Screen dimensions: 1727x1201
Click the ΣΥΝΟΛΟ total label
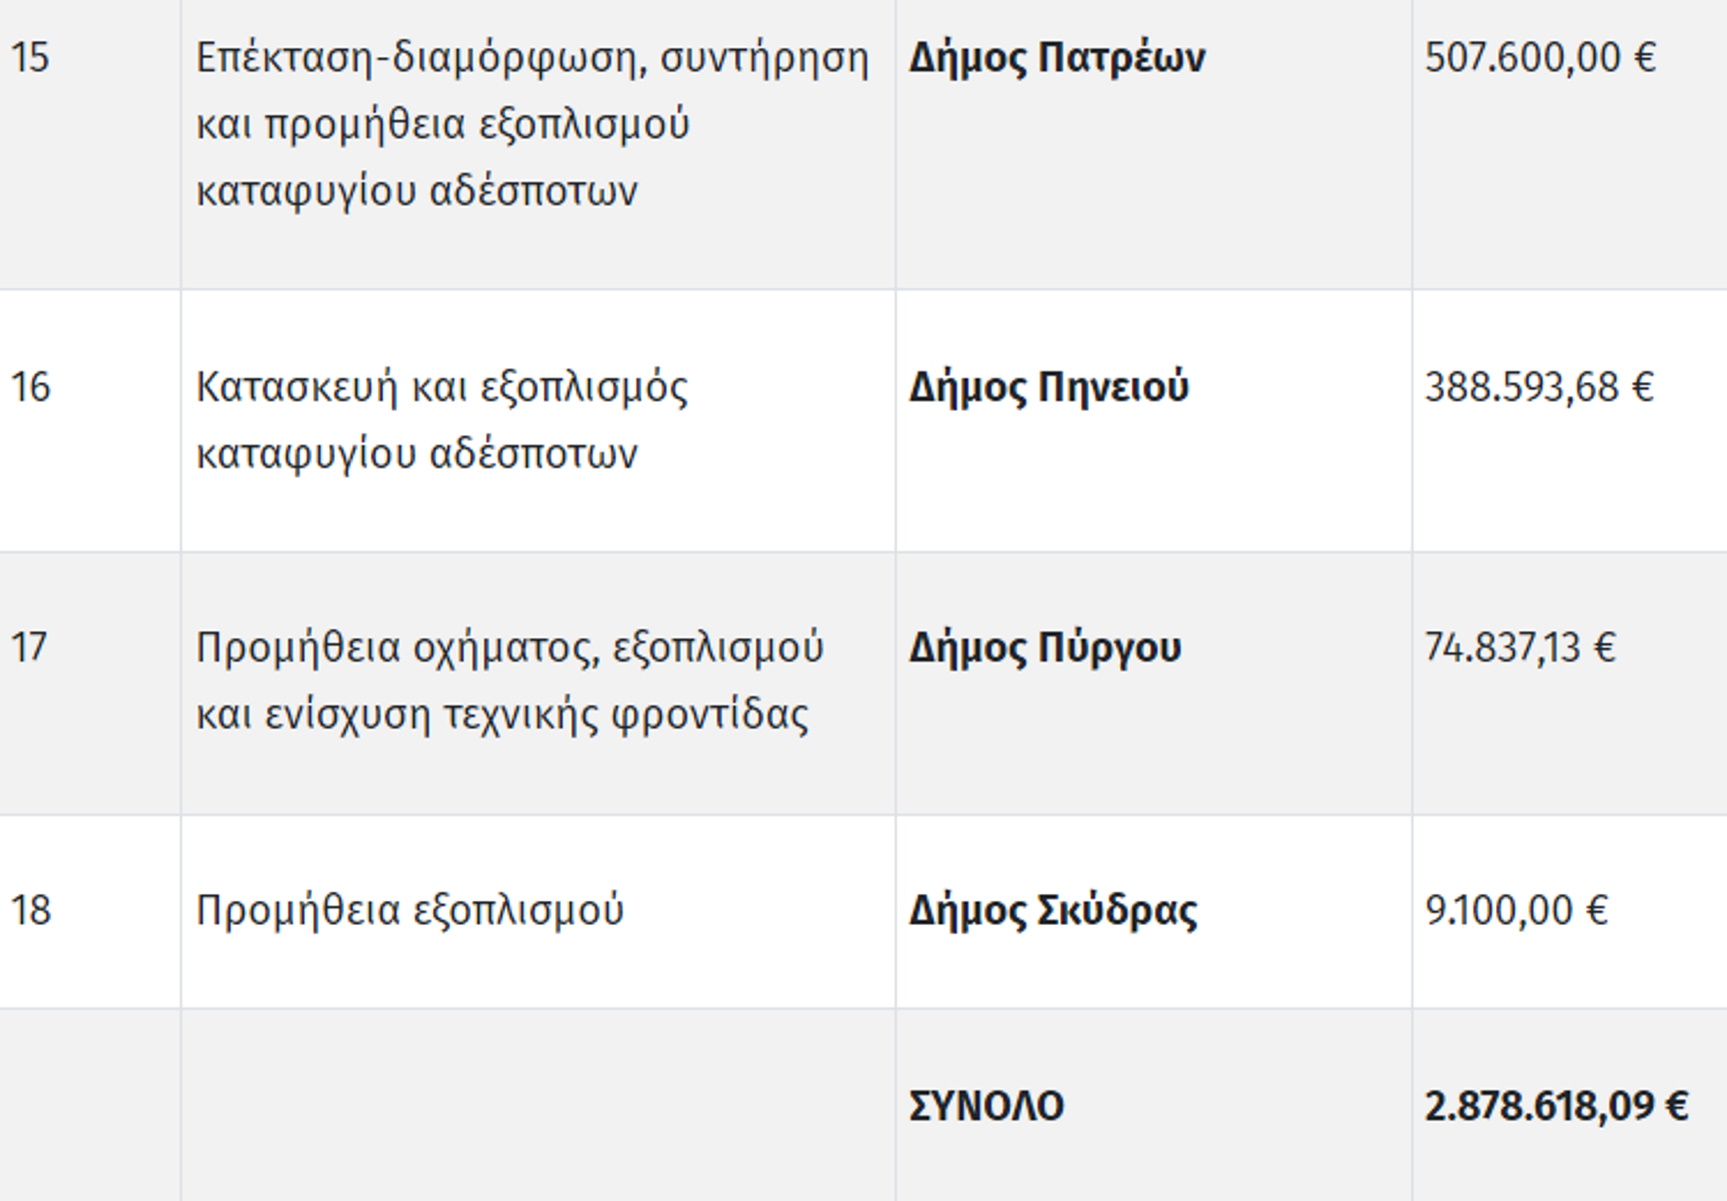(986, 1106)
